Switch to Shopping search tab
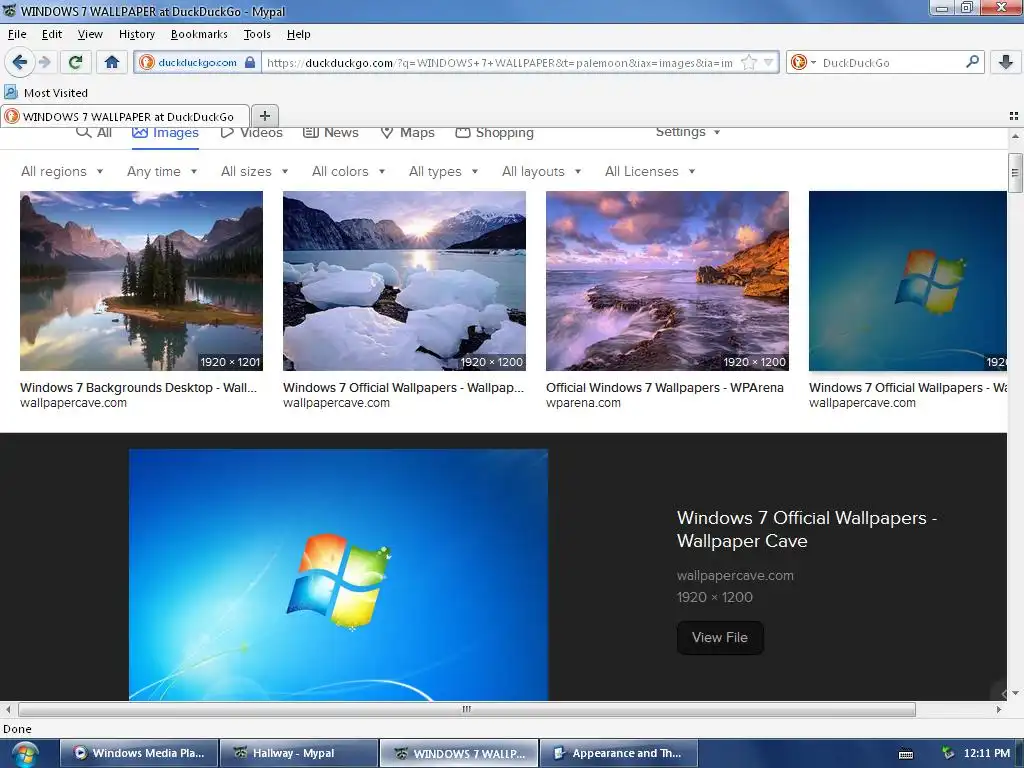1024x768 pixels. tap(494, 133)
